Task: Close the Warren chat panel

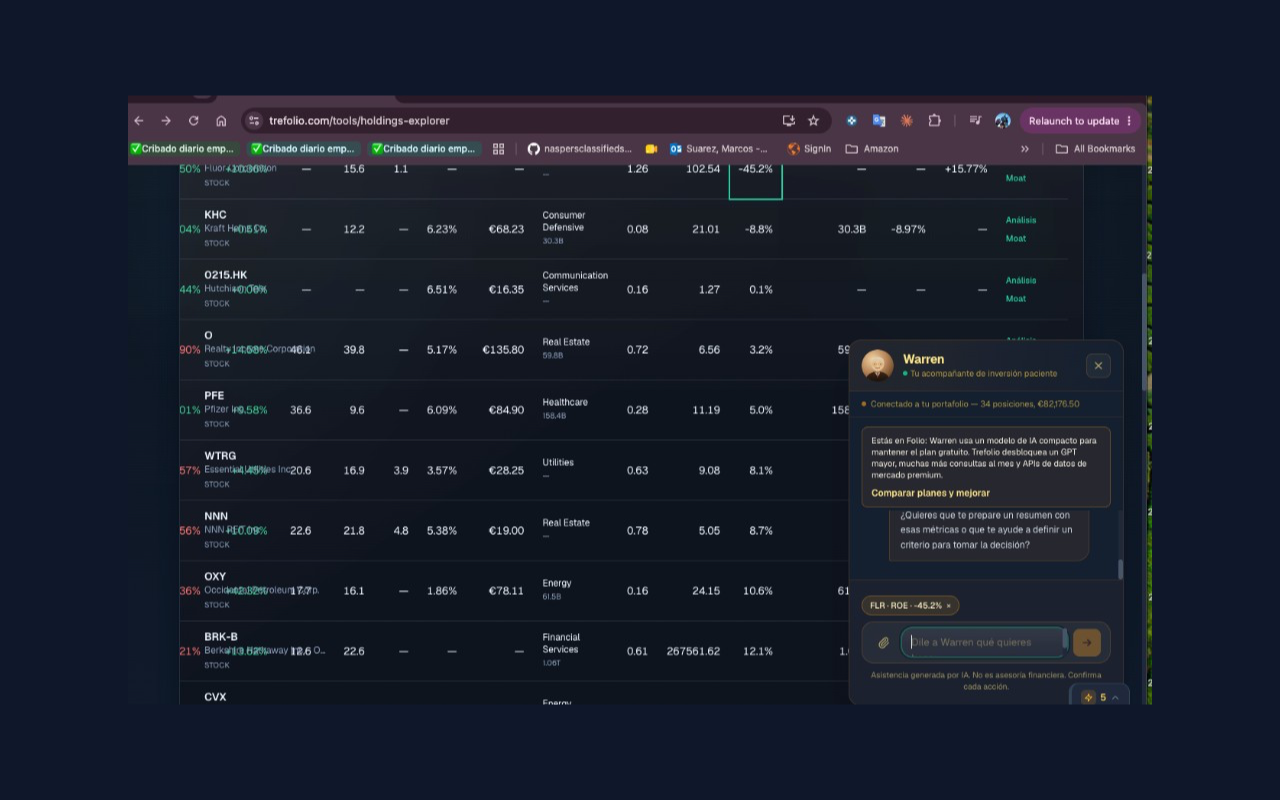Action: click(x=1098, y=366)
